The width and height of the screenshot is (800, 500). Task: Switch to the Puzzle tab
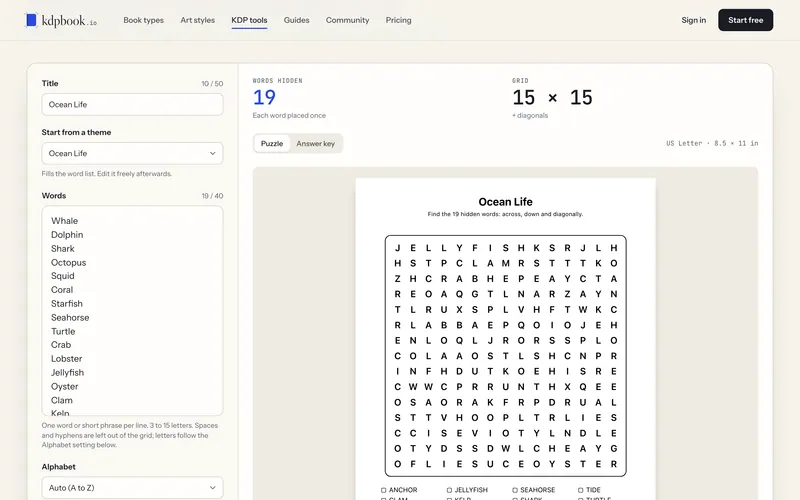(x=271, y=143)
